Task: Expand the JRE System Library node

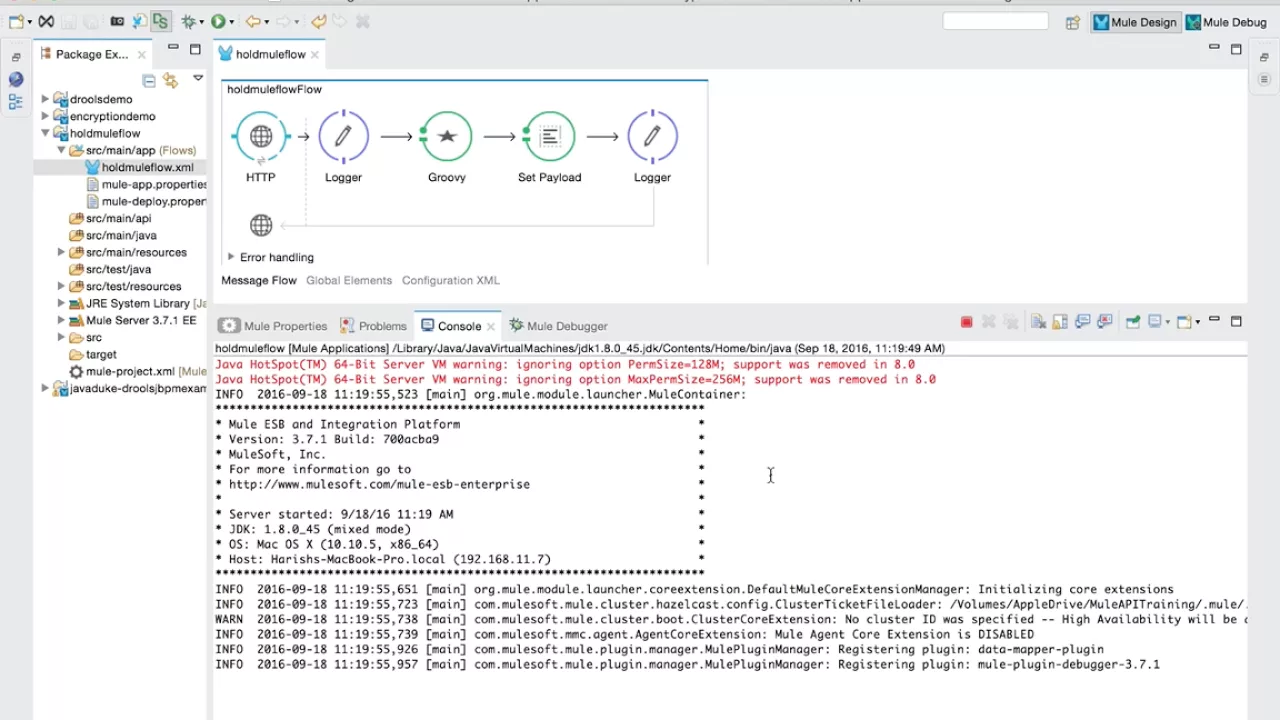Action: tap(61, 303)
